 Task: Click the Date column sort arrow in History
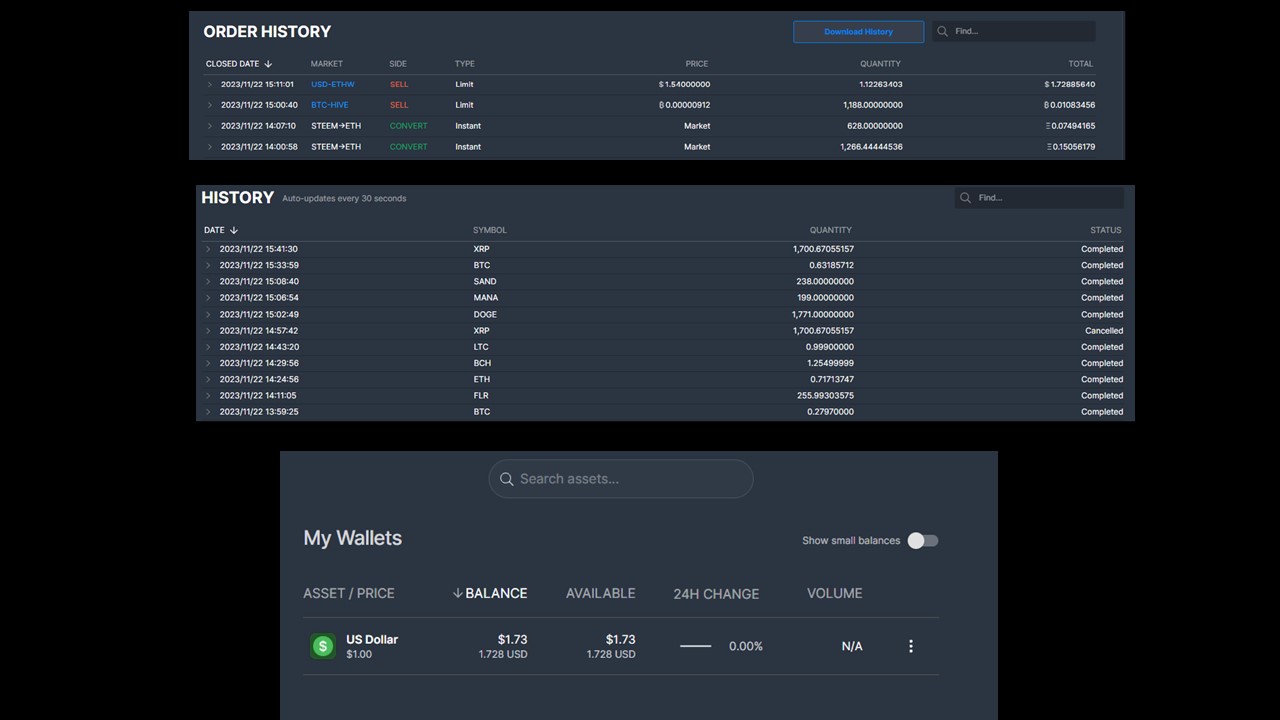[x=234, y=230]
